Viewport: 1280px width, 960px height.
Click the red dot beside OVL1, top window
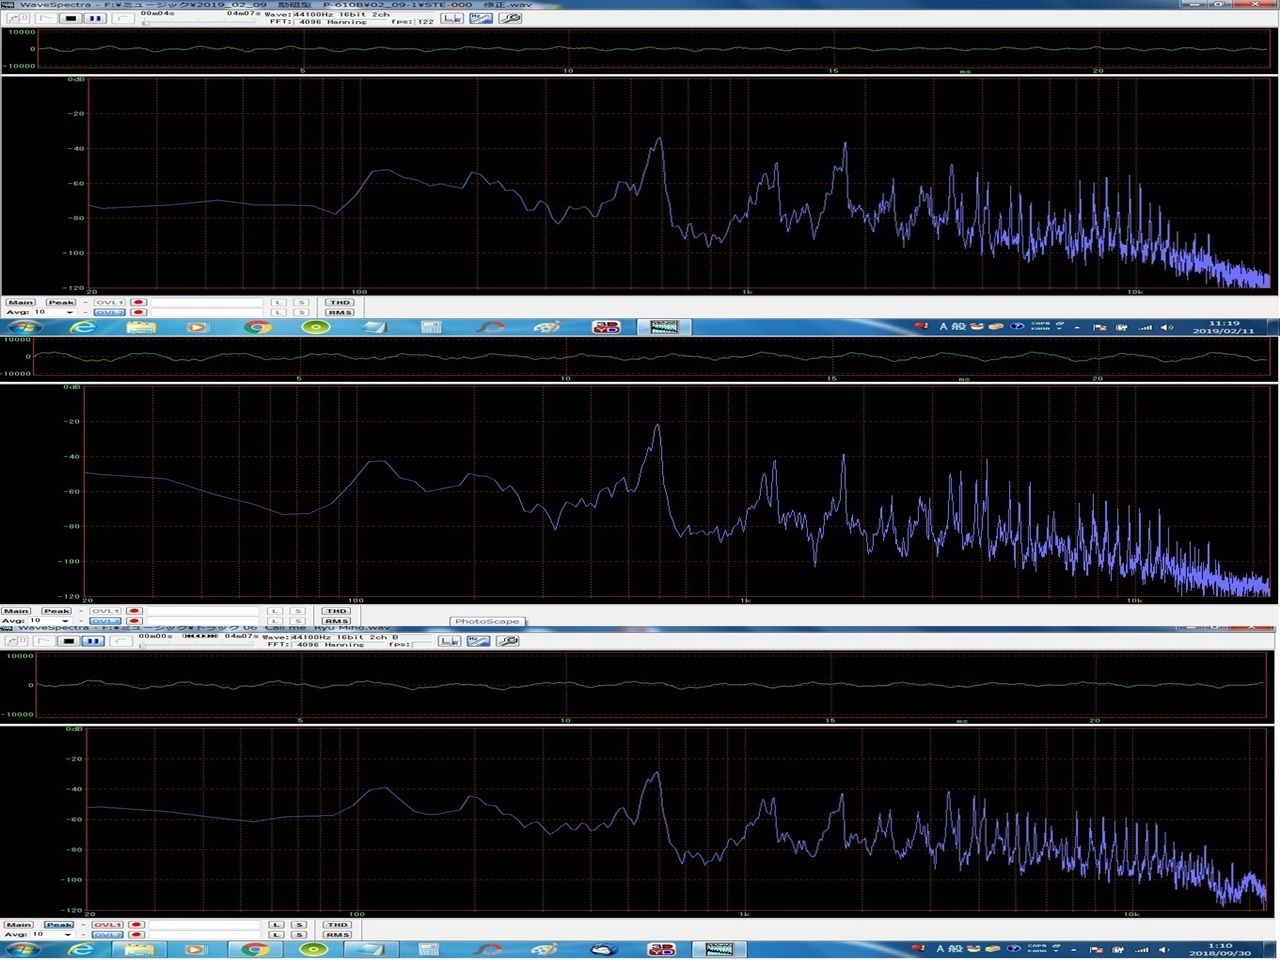(x=138, y=302)
